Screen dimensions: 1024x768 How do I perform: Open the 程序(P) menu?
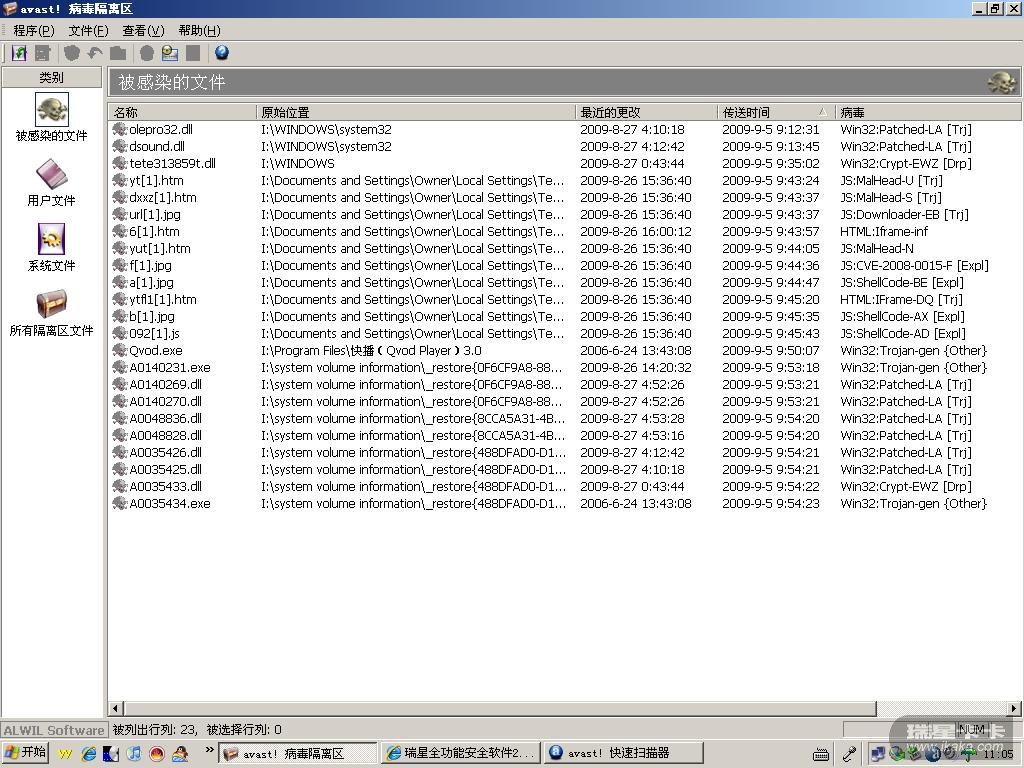34,31
